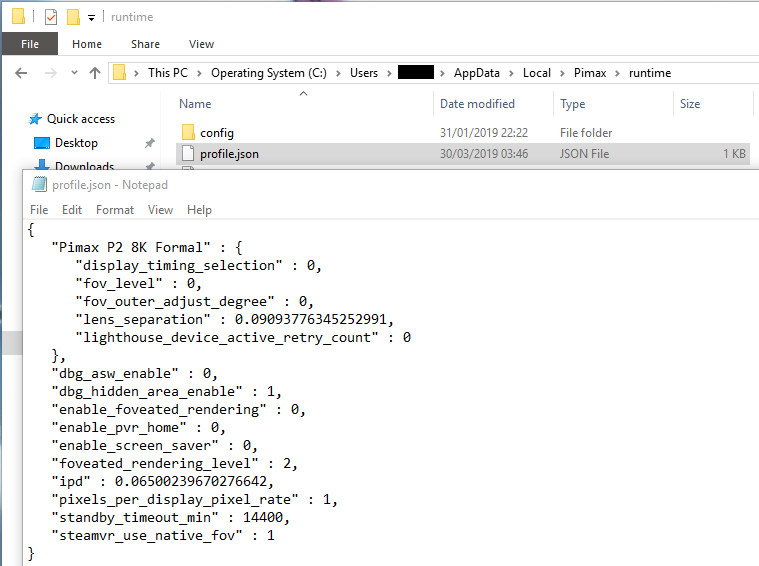
Task: Click the Notepad icon in profile.json title bar
Action: pyautogui.click(x=39, y=184)
